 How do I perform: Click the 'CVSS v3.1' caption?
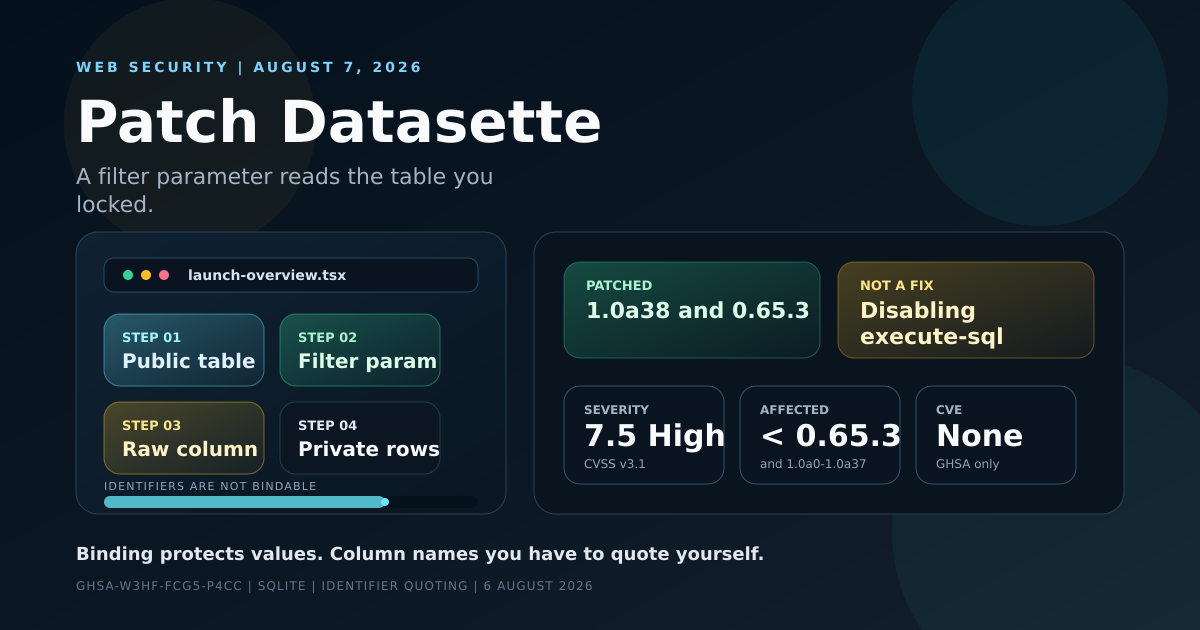(x=615, y=464)
